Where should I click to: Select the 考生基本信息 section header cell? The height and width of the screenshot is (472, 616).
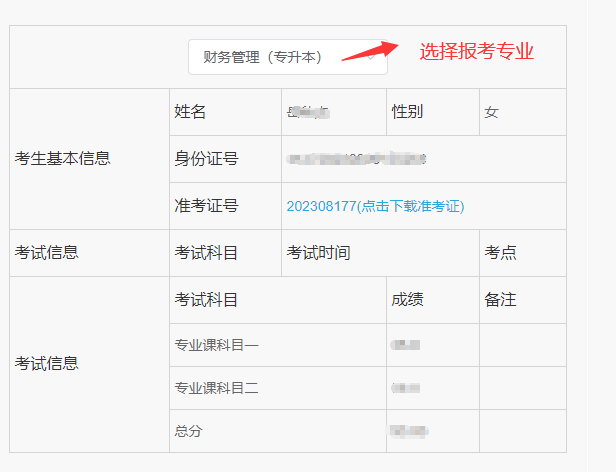pyautogui.click(x=63, y=158)
